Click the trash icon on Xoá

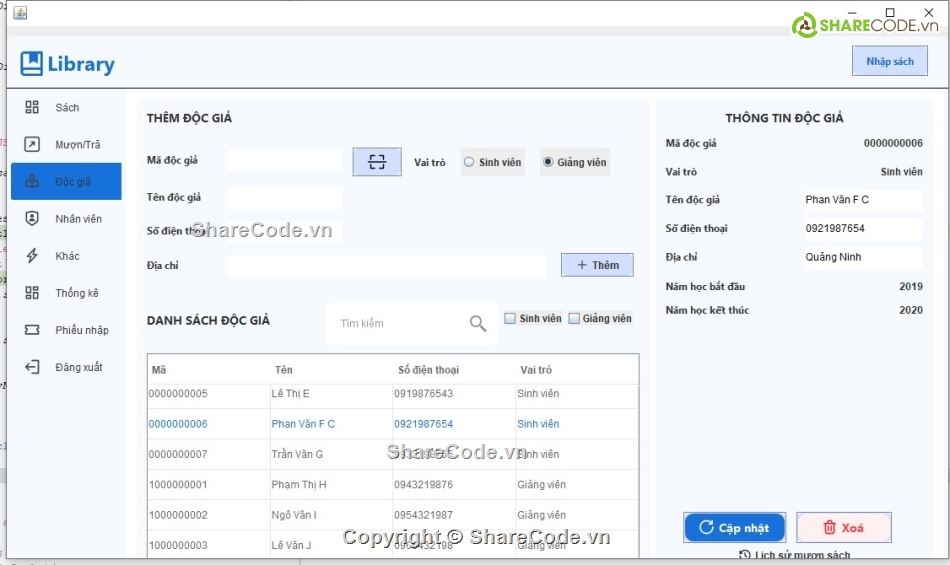tap(829, 527)
